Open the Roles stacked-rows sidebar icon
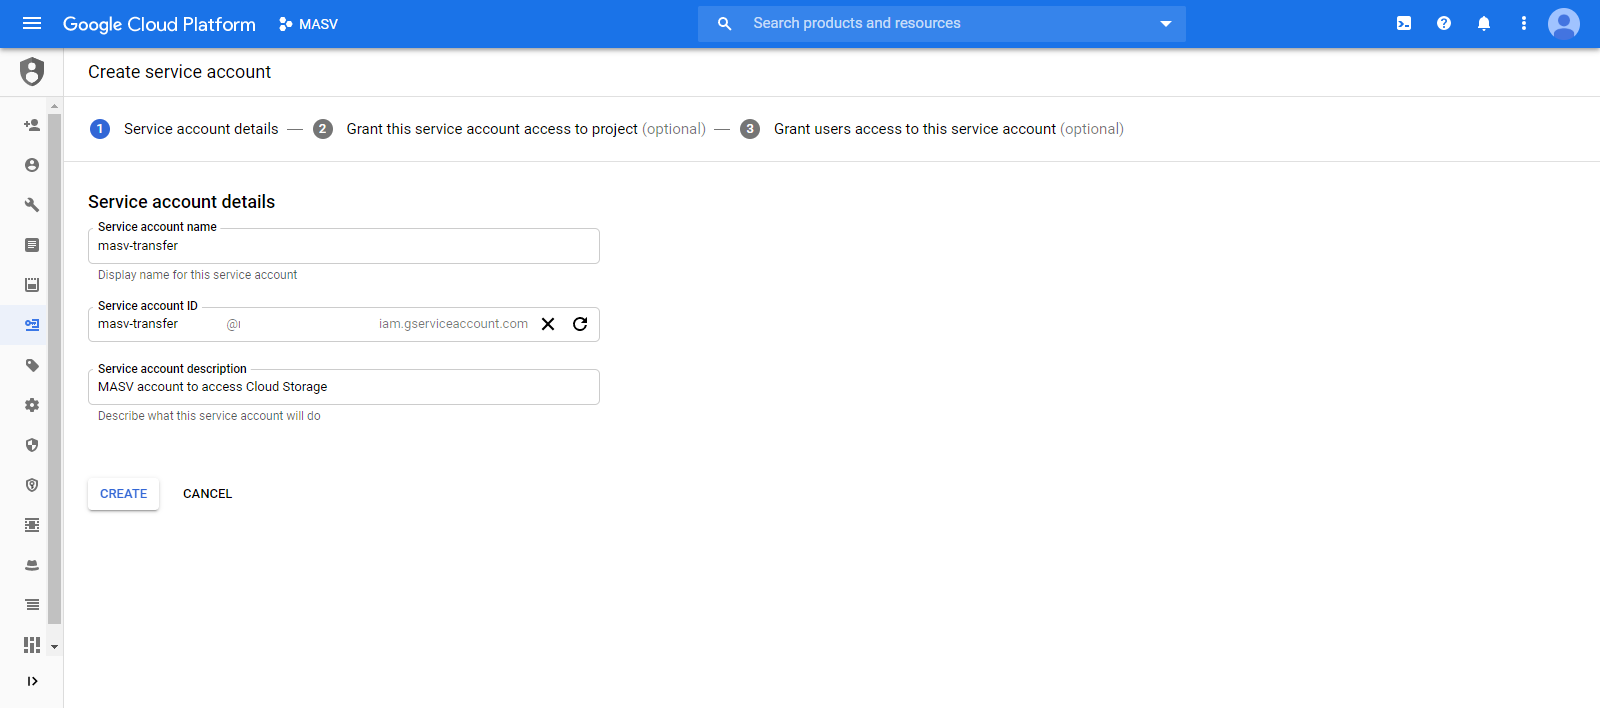This screenshot has height=708, width=1600. 32,525
